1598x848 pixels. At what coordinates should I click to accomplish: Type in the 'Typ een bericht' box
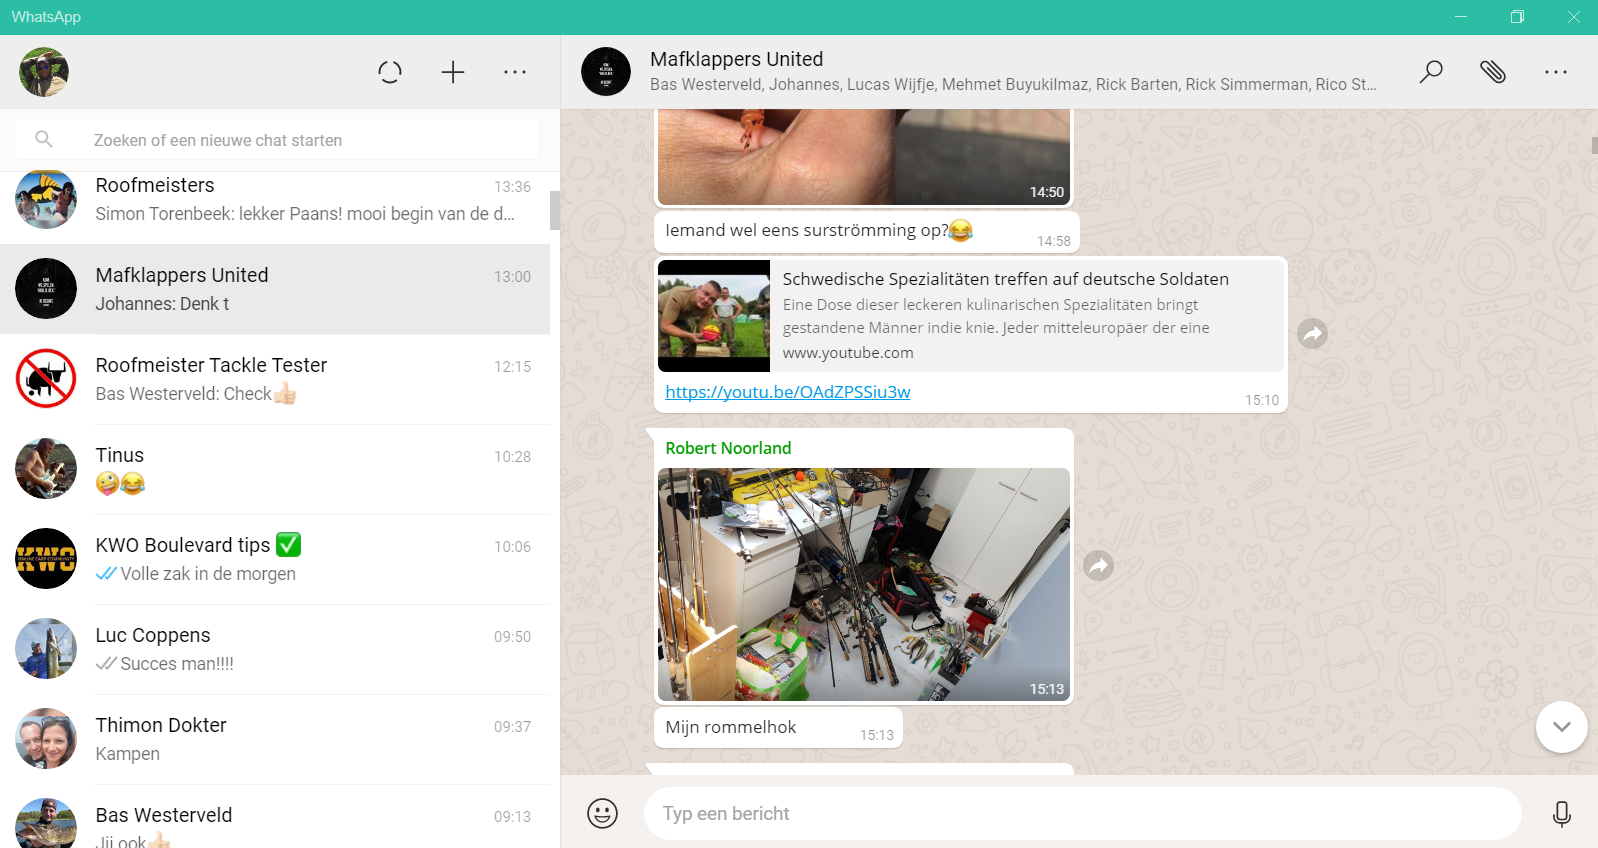pyautogui.click(x=1080, y=813)
